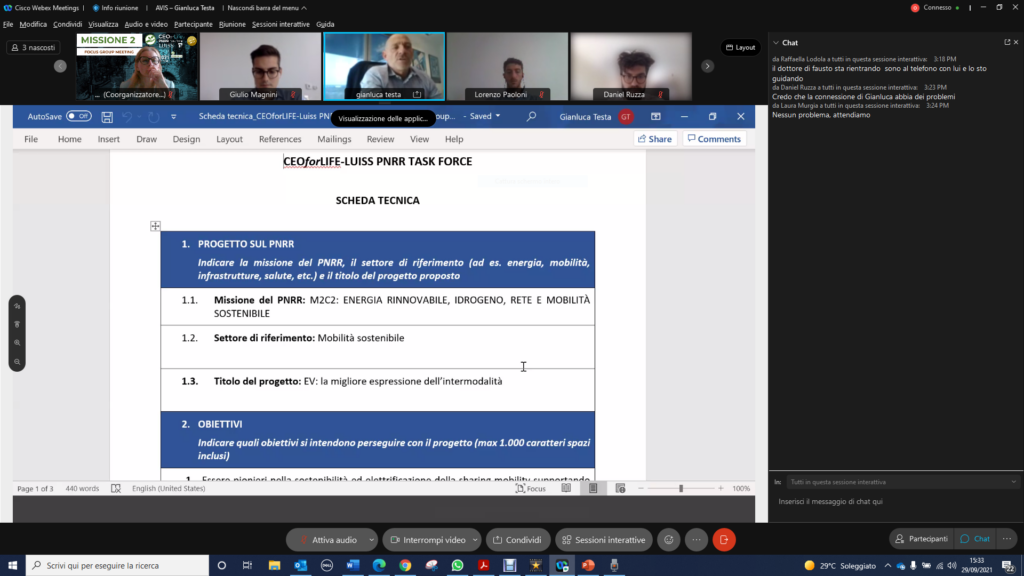Show next participant thumbnails arrow

707,66
